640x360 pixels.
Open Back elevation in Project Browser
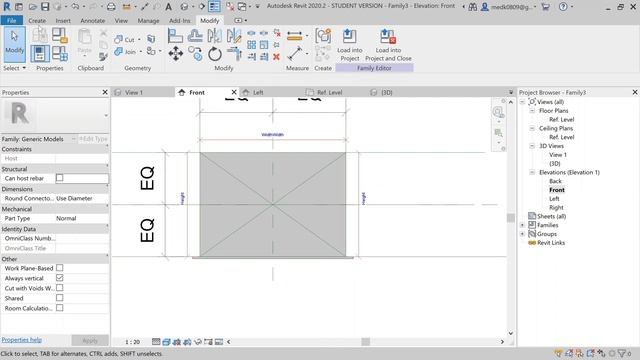click(x=556, y=181)
